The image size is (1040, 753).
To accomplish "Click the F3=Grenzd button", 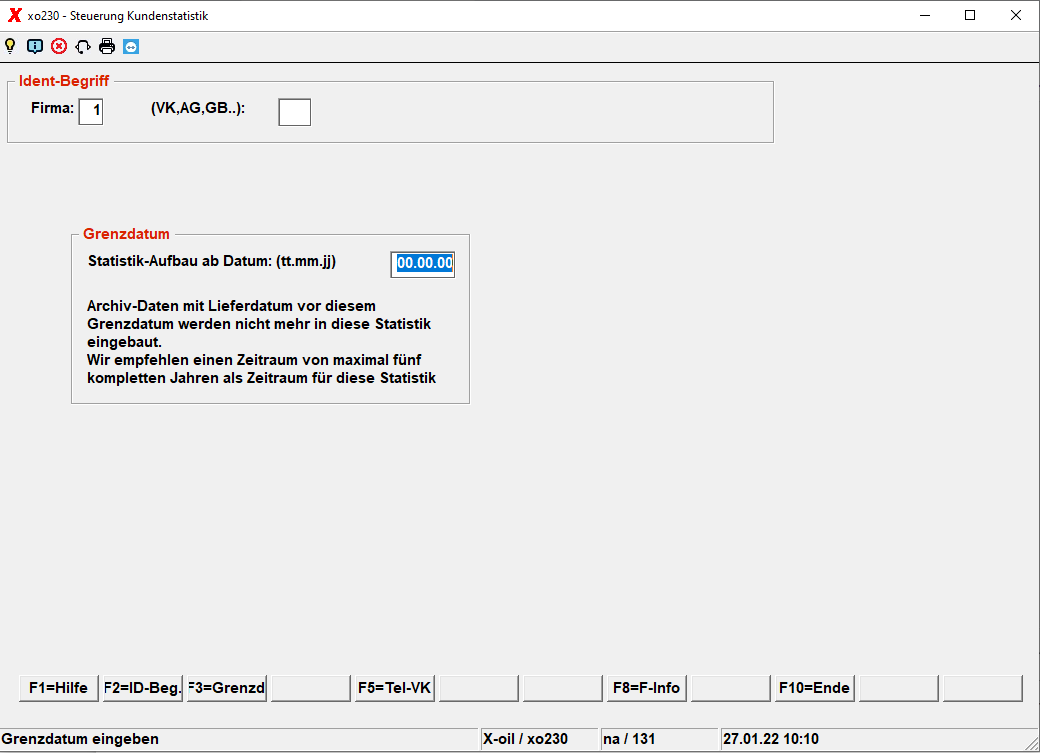I will click(227, 688).
